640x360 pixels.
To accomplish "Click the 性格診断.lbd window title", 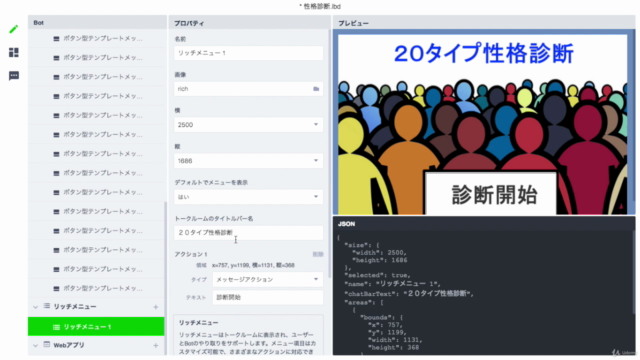I will tap(320, 6).
